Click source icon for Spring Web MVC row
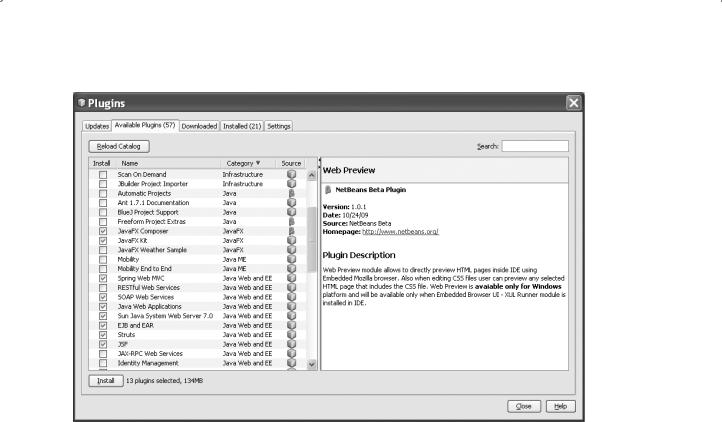This screenshot has width=722, height=422. point(291,278)
